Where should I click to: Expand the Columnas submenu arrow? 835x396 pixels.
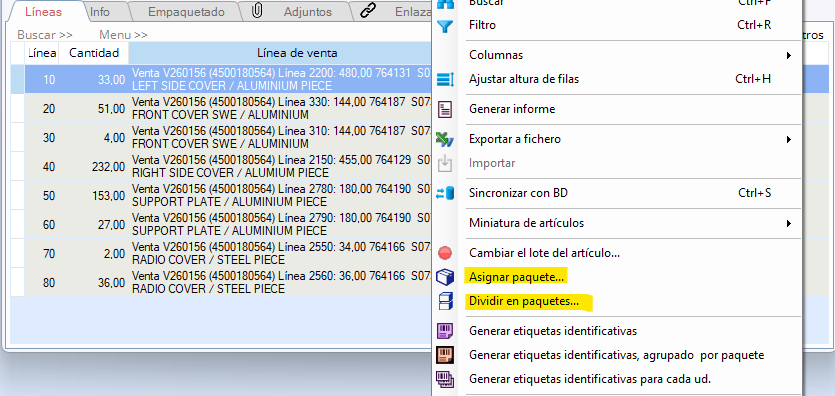[x=789, y=55]
